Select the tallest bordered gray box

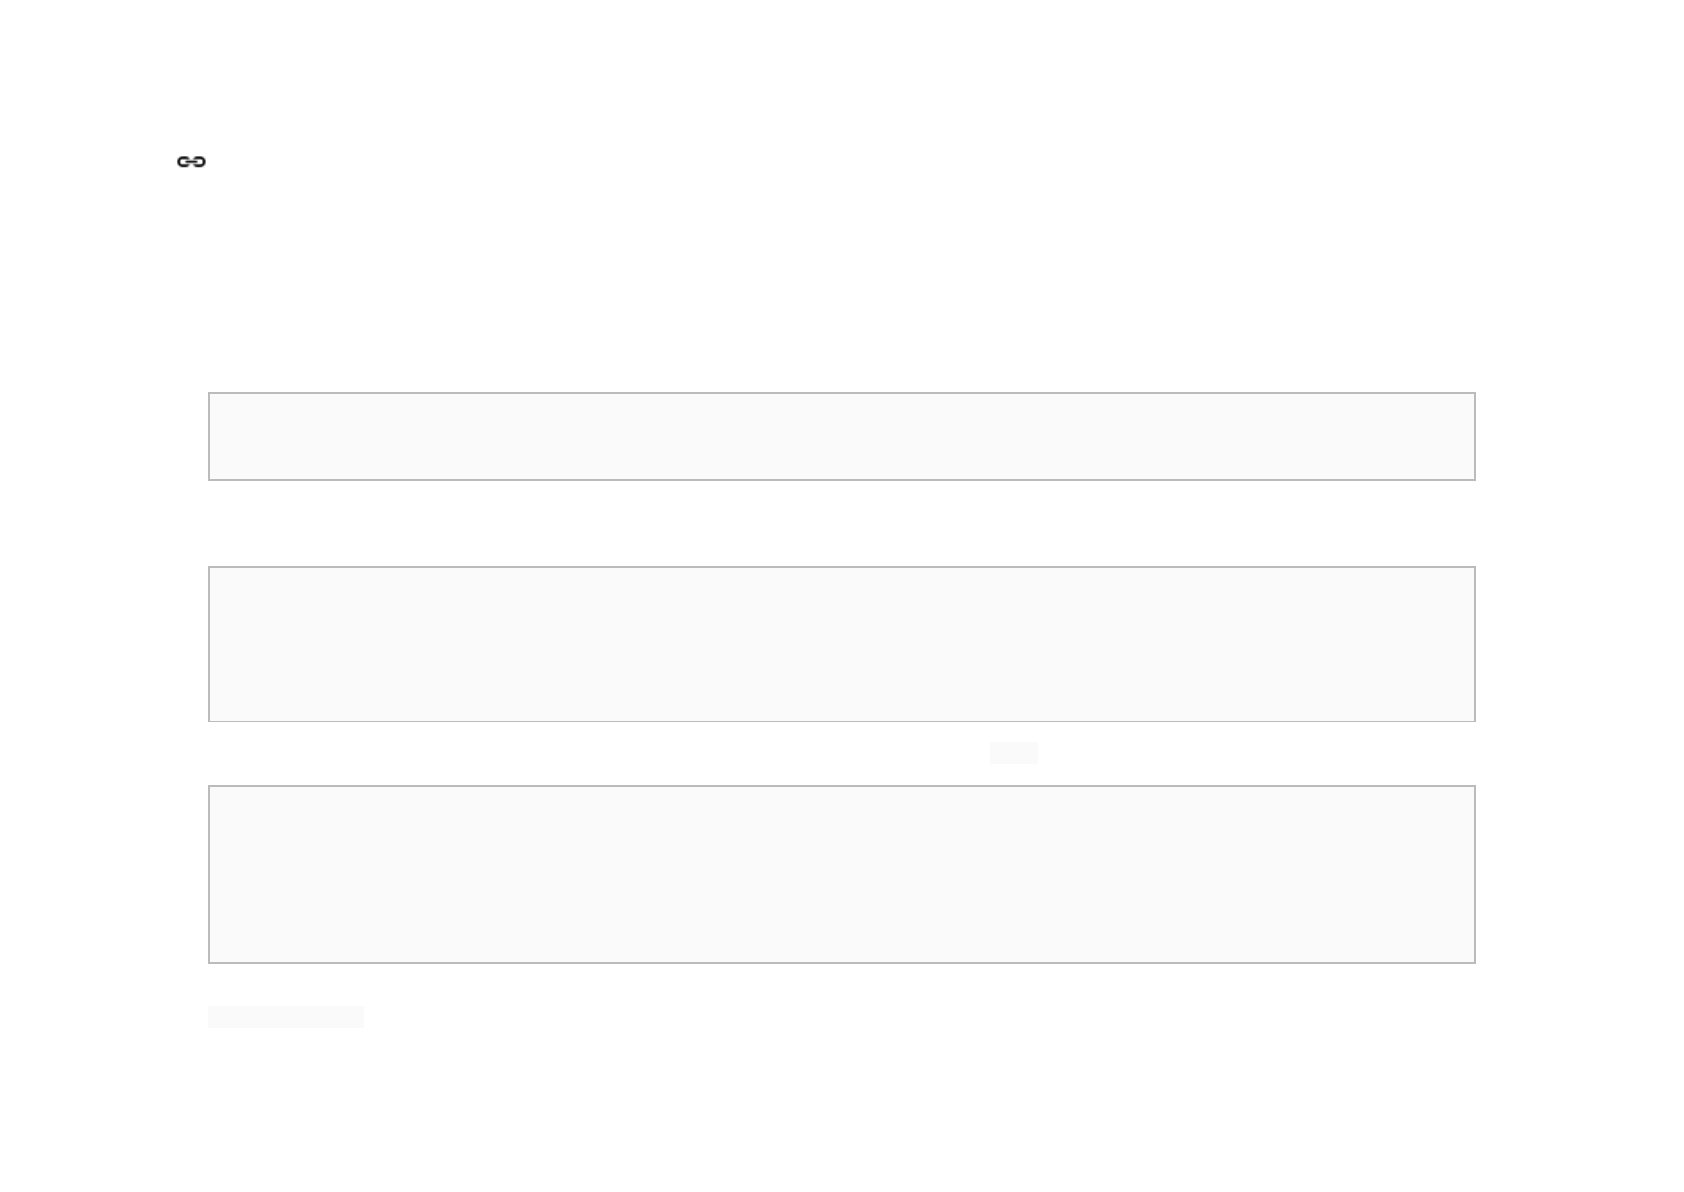[x=842, y=874]
